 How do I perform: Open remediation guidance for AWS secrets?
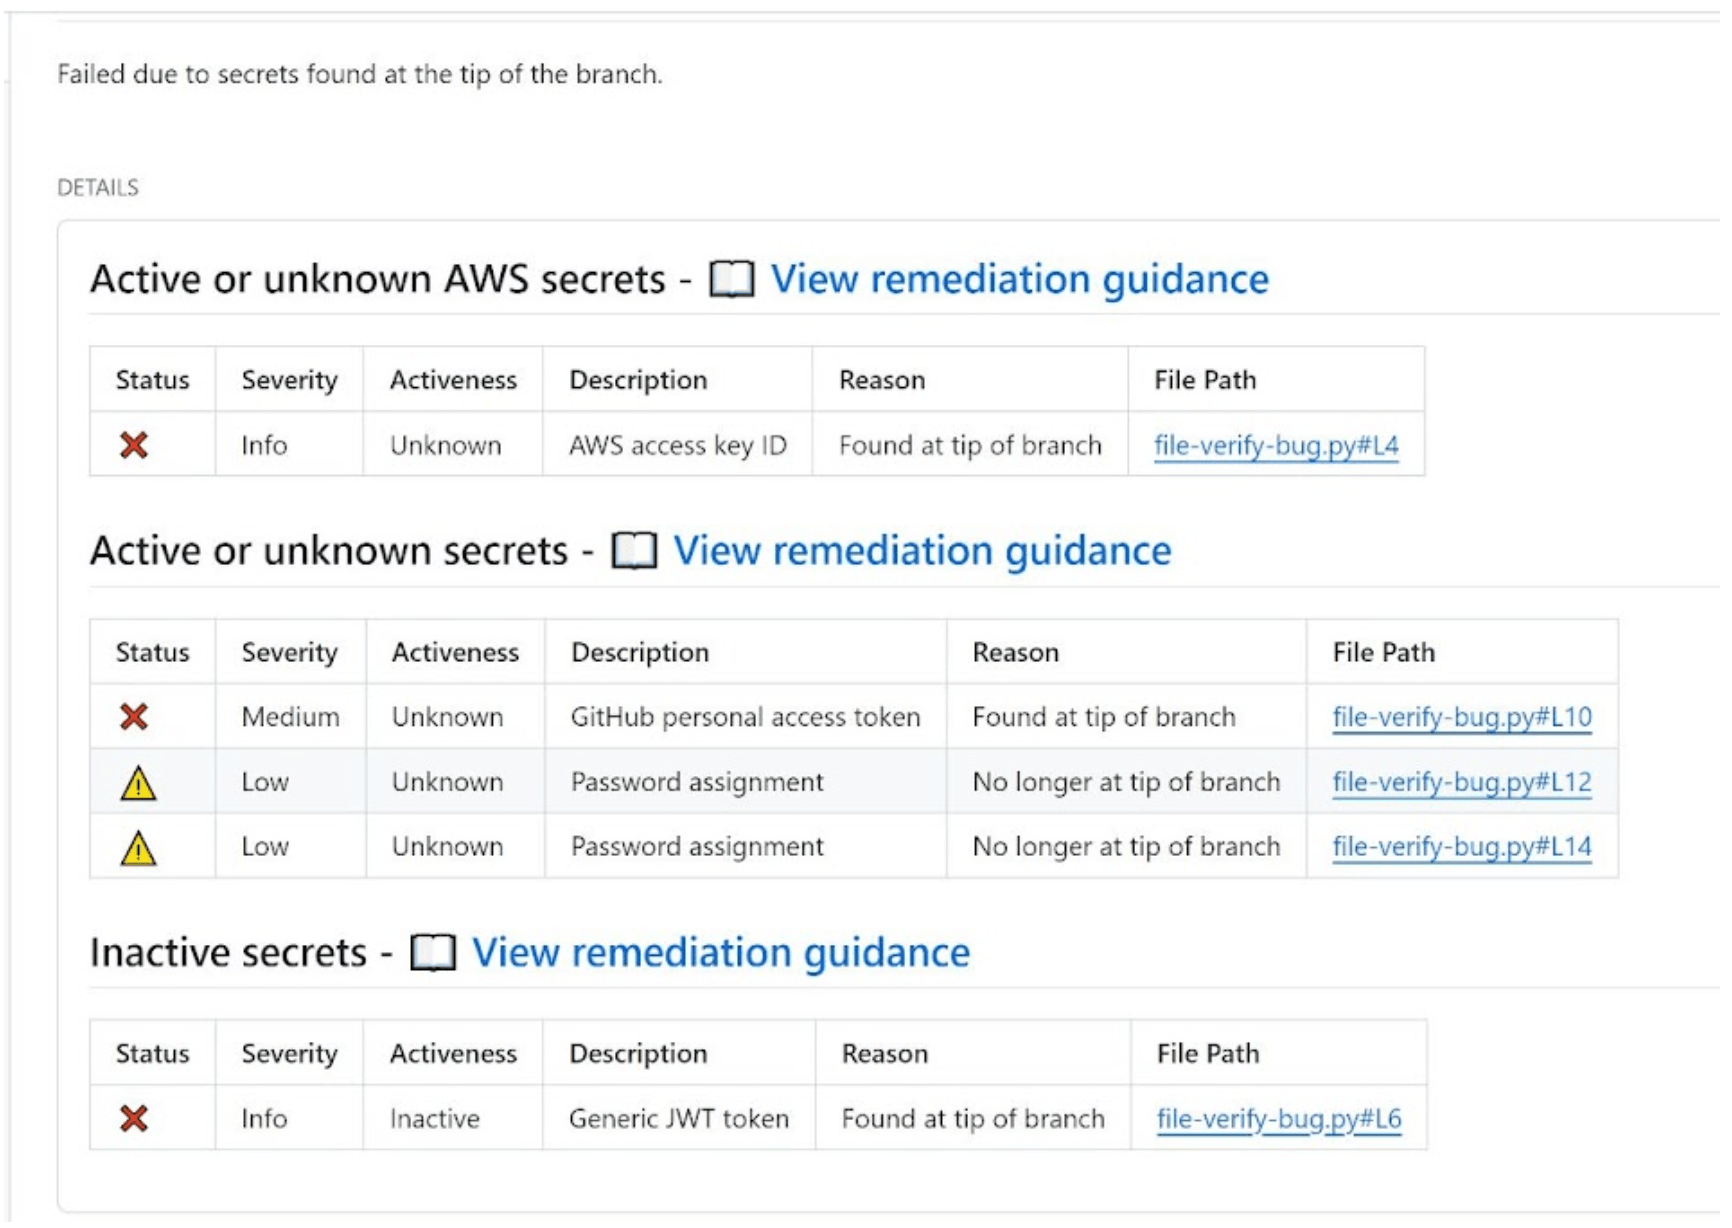point(1019,280)
